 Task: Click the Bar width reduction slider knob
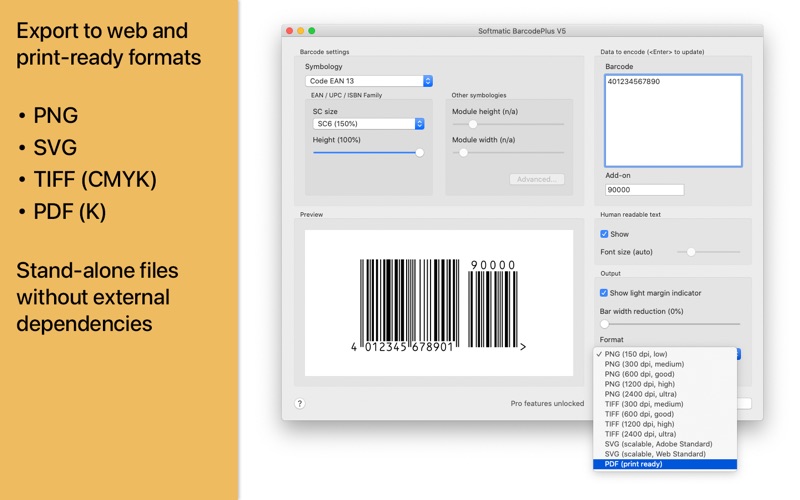pos(605,324)
